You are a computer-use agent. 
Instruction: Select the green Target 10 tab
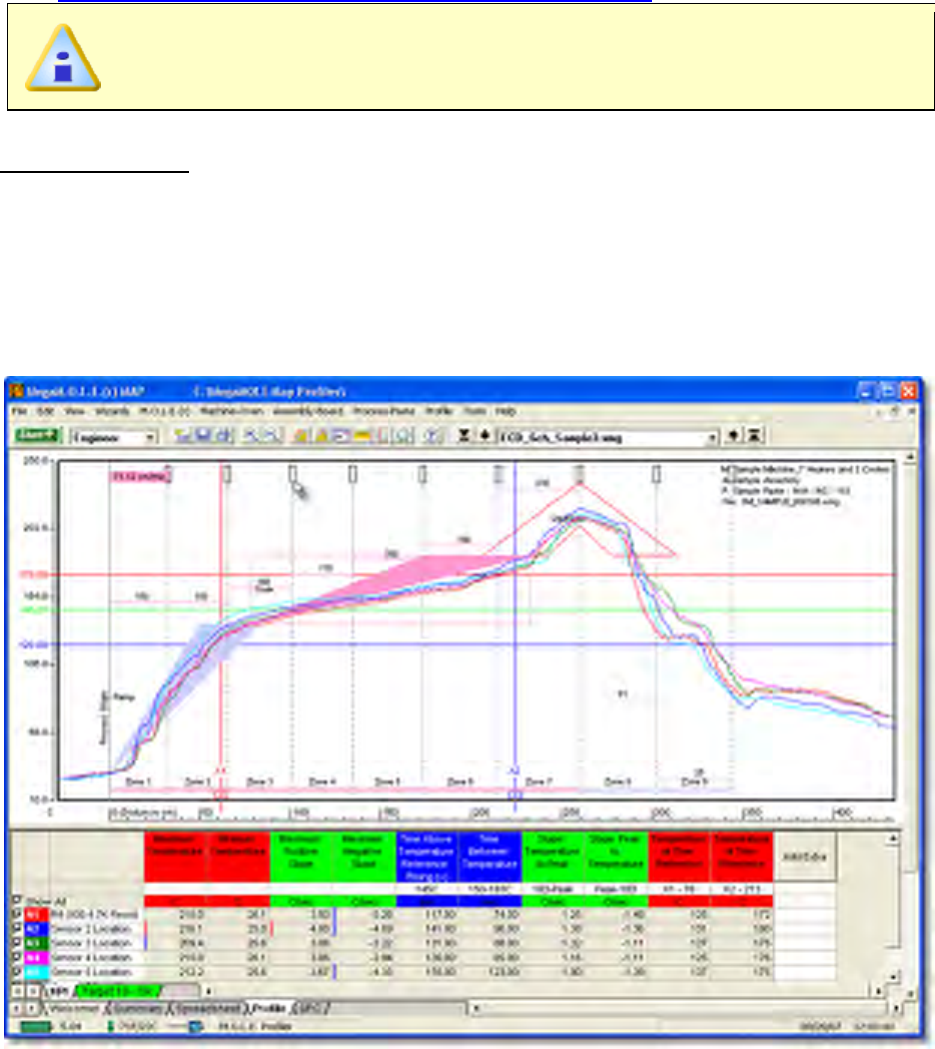[118, 991]
